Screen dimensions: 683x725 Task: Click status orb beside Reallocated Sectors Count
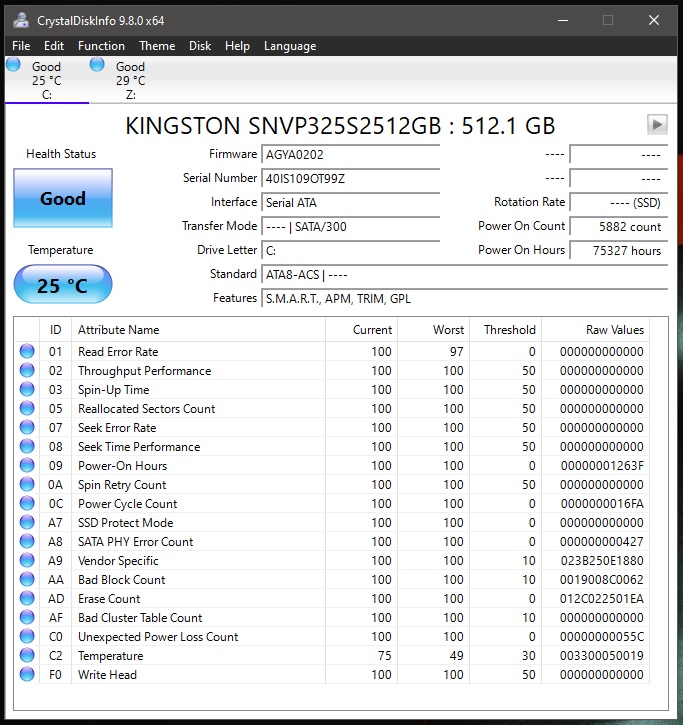pyautogui.click(x=27, y=408)
